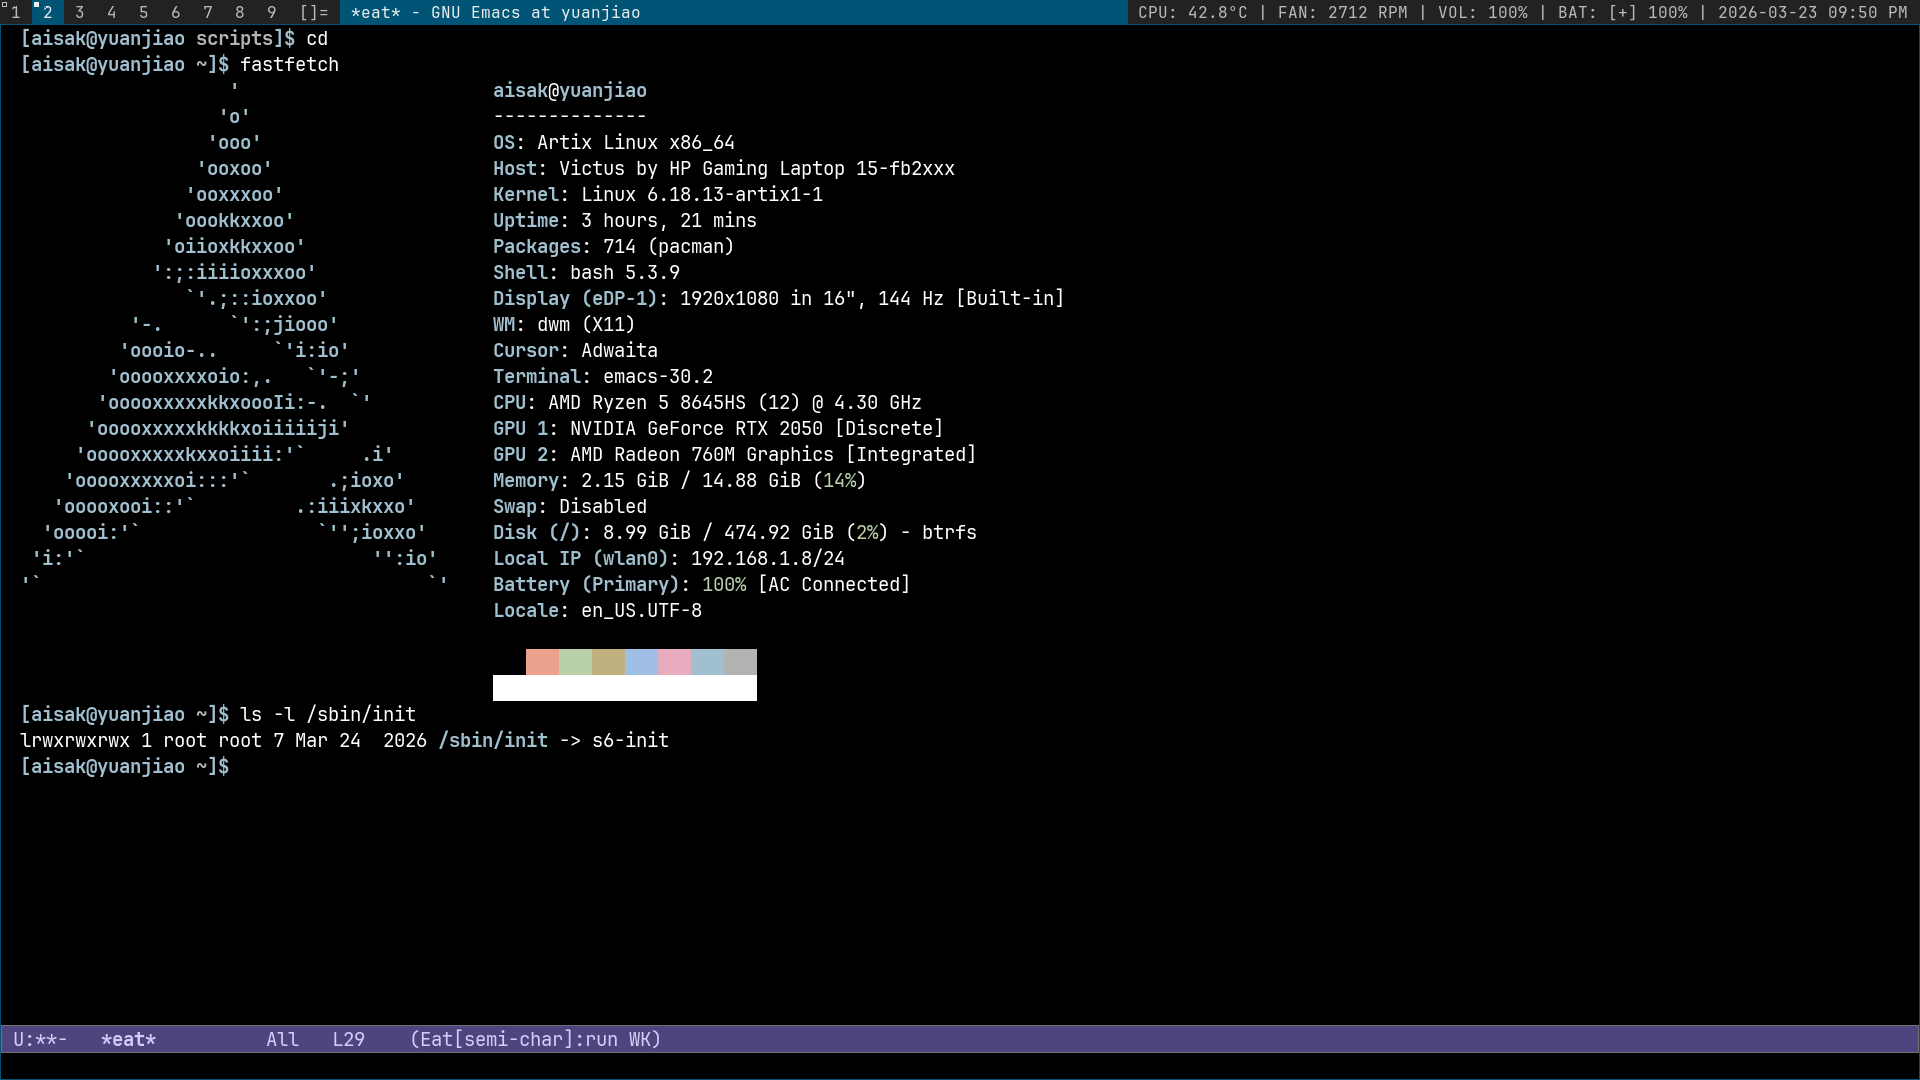Switch to dwm workspace tag 1

[15, 12]
